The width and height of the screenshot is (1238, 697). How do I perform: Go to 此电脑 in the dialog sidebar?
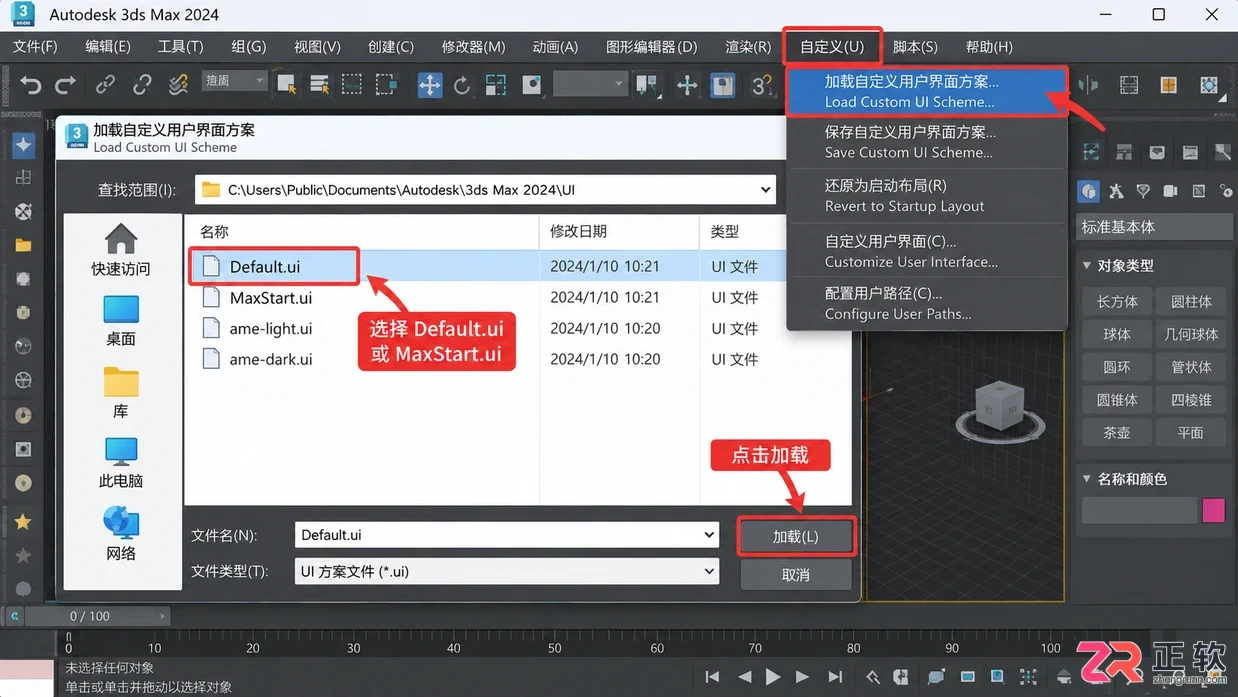(121, 463)
